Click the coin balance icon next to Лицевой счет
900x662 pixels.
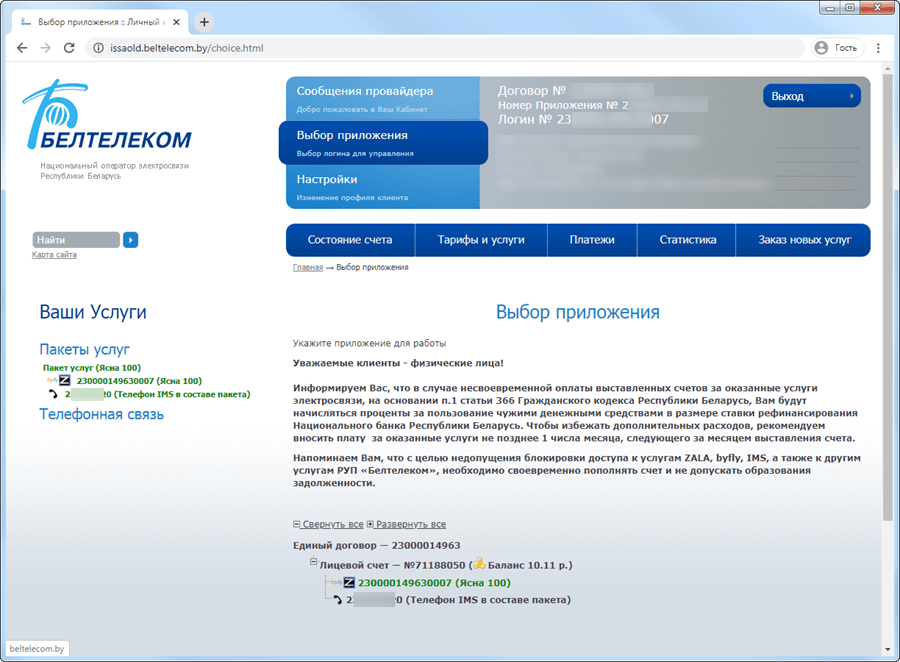click(478, 563)
